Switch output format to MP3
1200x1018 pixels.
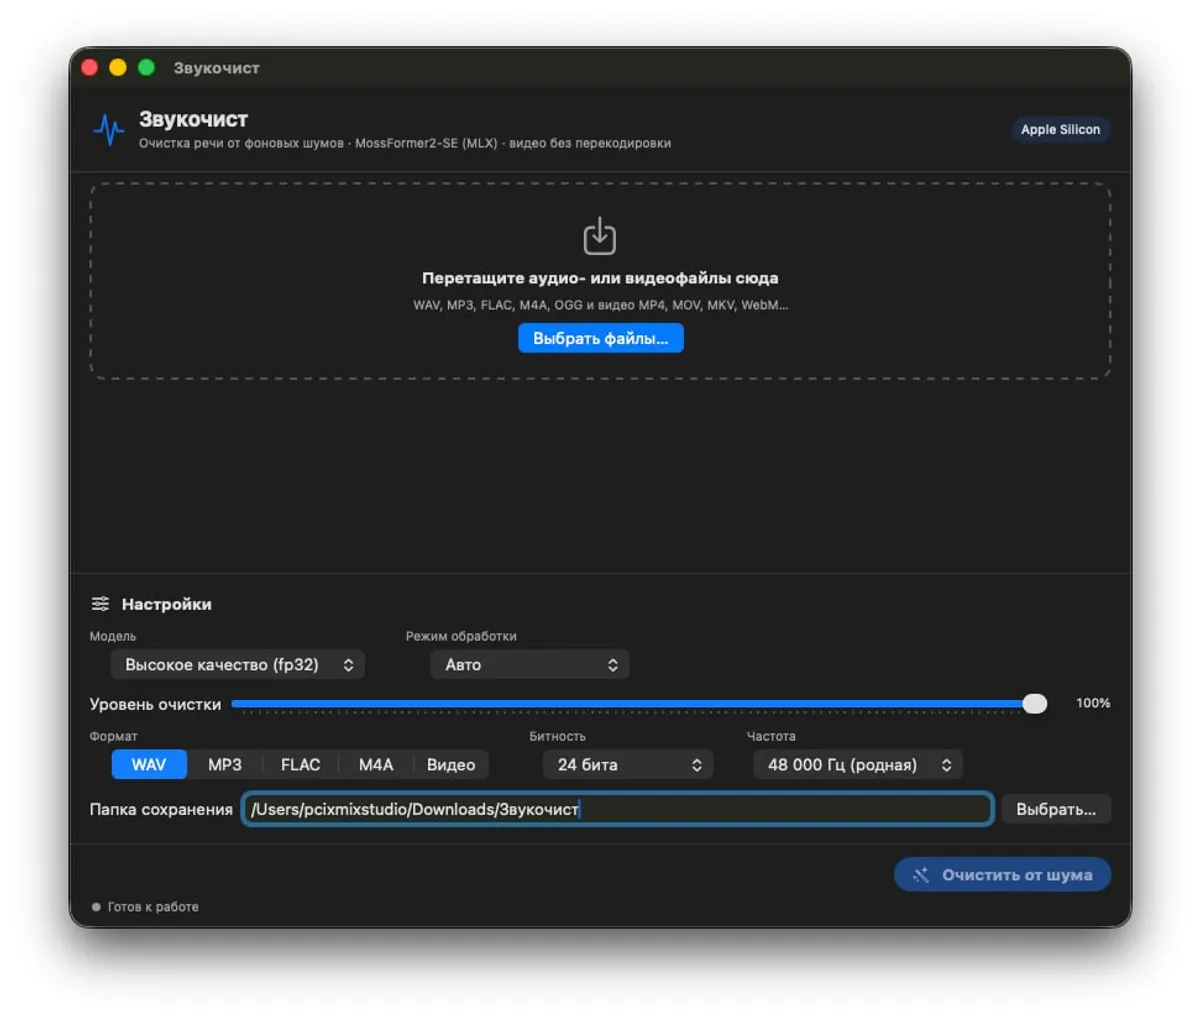pos(225,765)
